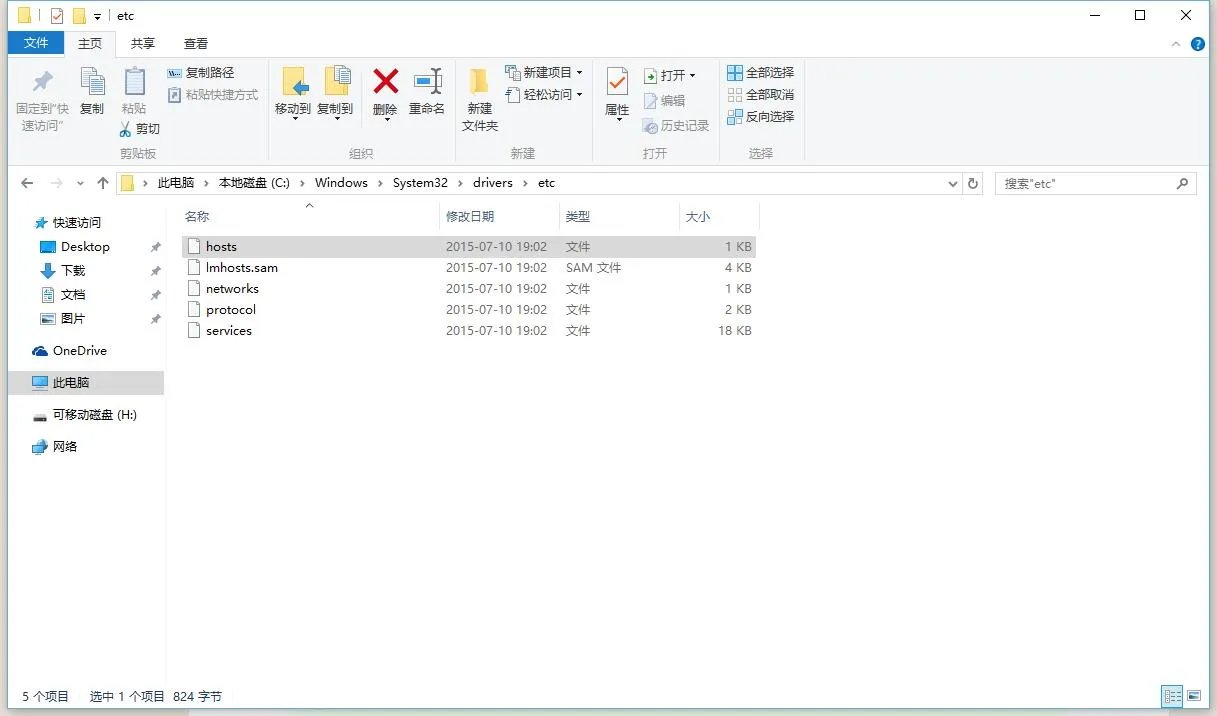Open OneDrive in the sidebar
This screenshot has width=1217, height=716.
pos(79,350)
